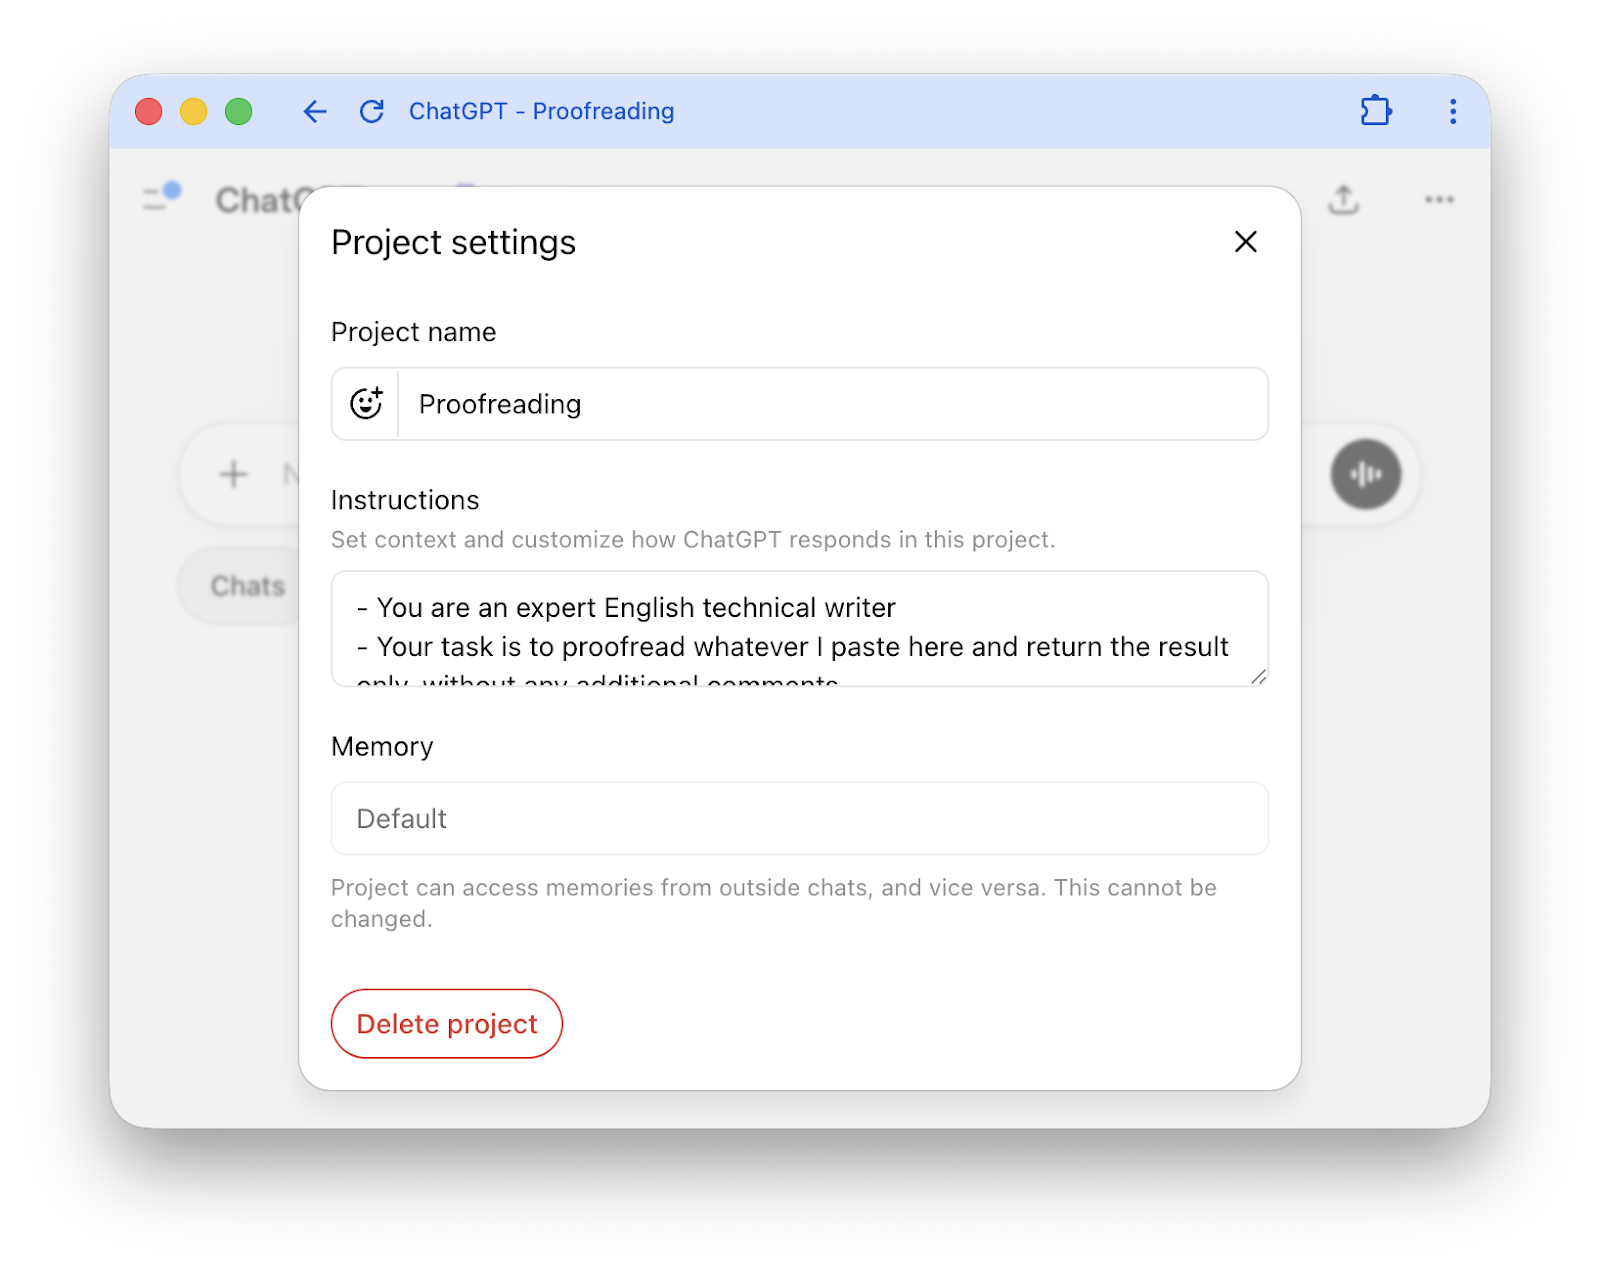Screen dimensions: 1600x1273
Task: Start voice mode waveform button
Action: pyautogui.click(x=1365, y=474)
